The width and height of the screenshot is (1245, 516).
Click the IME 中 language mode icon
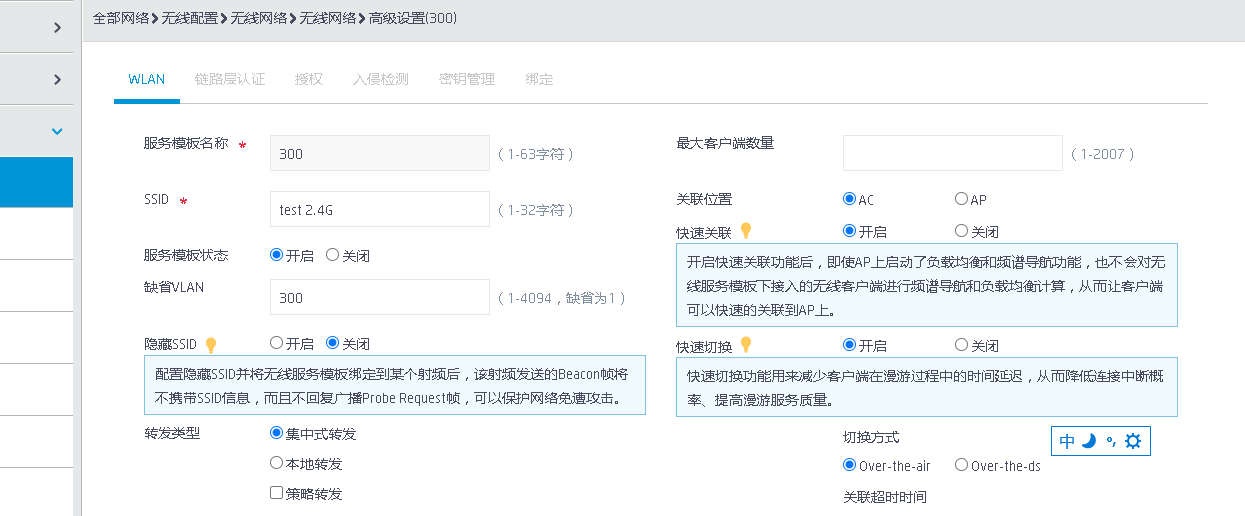click(1067, 441)
